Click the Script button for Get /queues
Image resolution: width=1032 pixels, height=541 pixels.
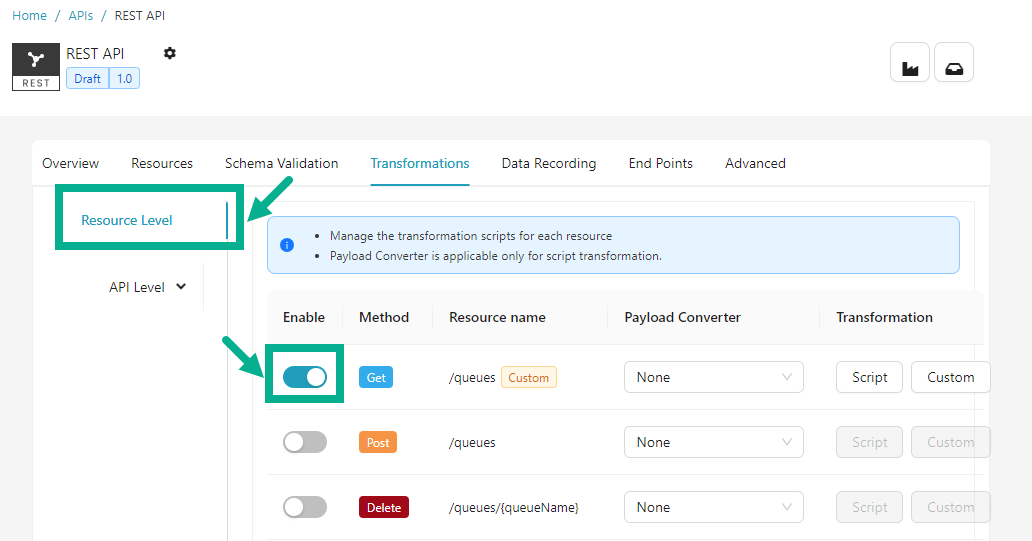point(869,377)
